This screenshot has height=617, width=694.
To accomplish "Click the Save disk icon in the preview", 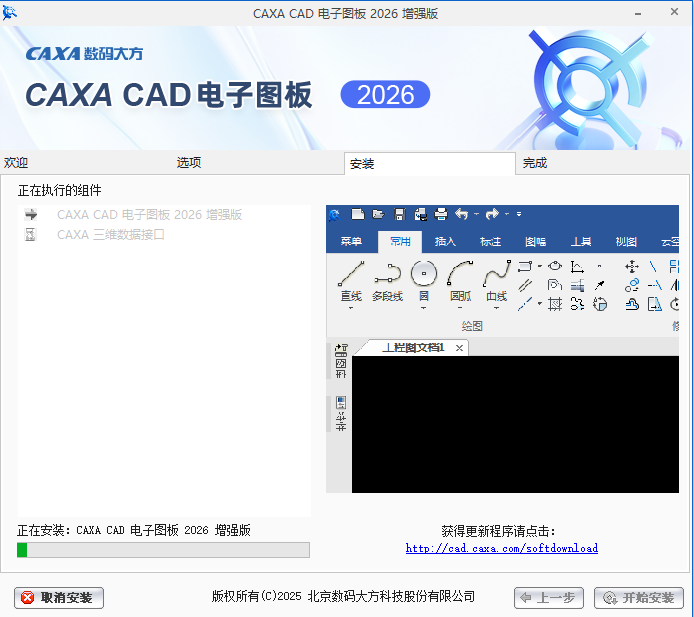I will 400,214.
